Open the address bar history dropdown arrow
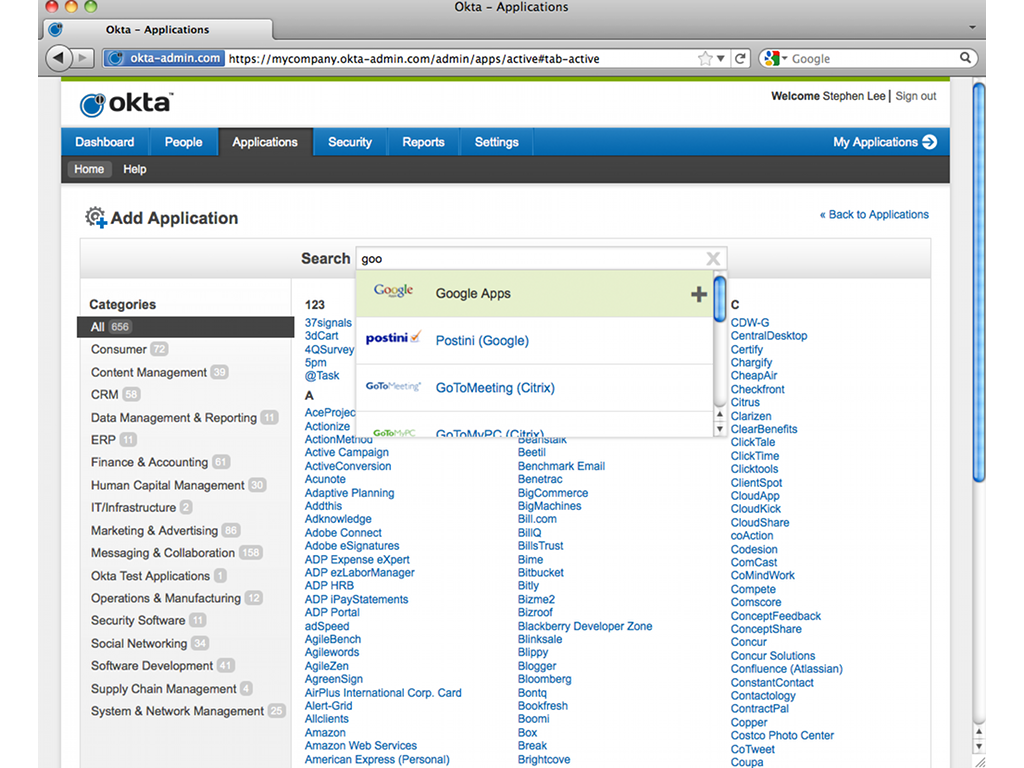The image size is (1024, 768). point(722,59)
